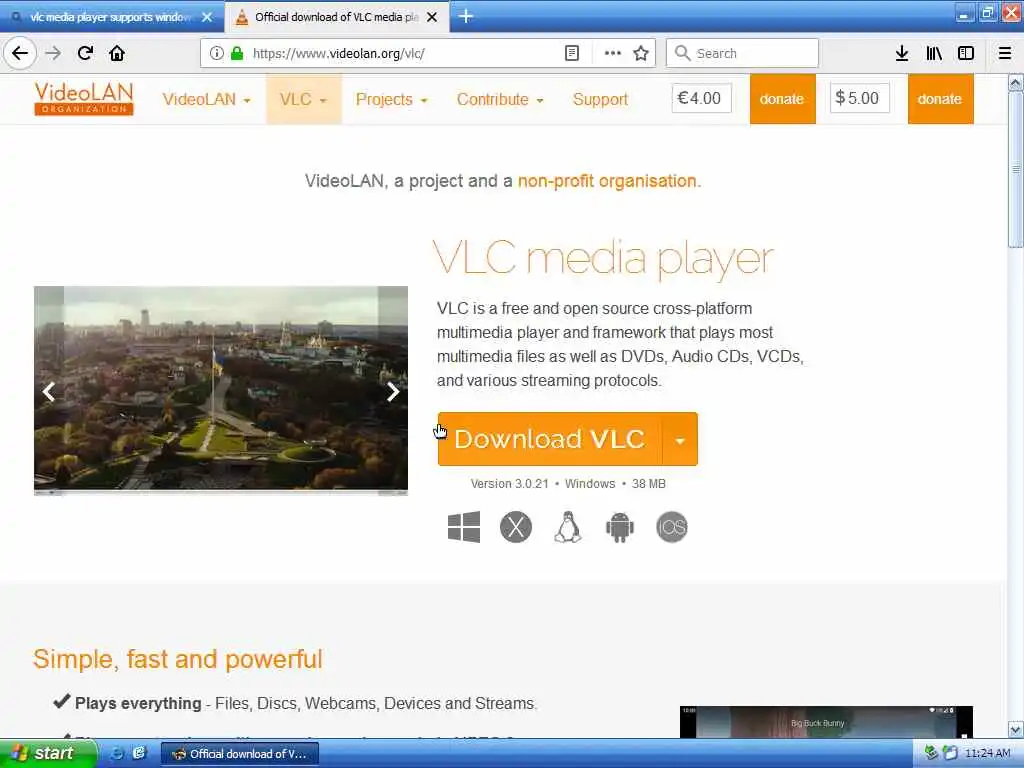The height and width of the screenshot is (768, 1024).
Task: Click the page scrollbar down arrow
Action: (x=1015, y=729)
